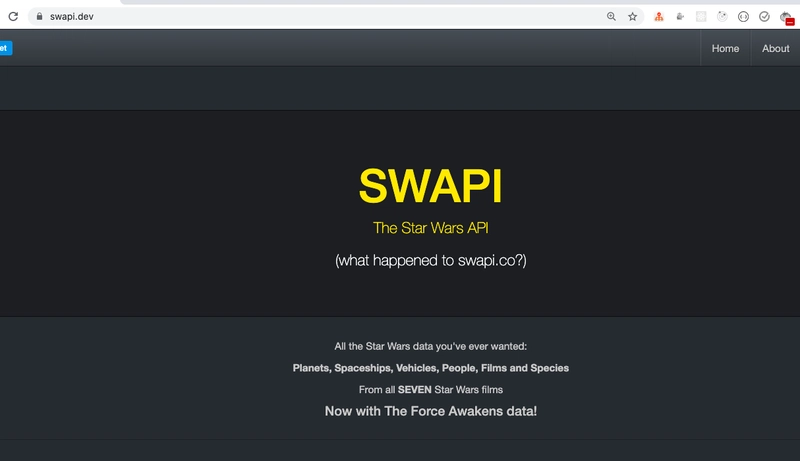Click the gray puzzle-shaped extension icon
This screenshot has height=461, width=800.
680,16
